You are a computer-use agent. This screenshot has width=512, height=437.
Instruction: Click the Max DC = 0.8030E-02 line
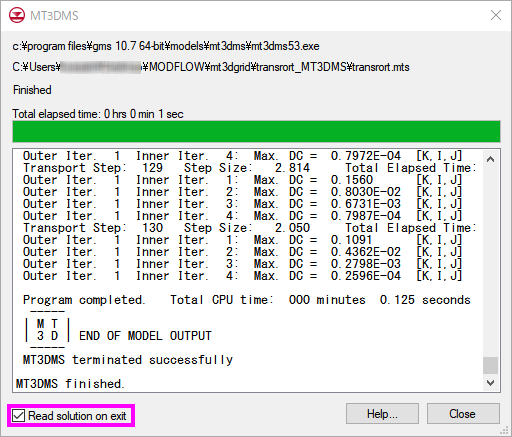coord(242,192)
